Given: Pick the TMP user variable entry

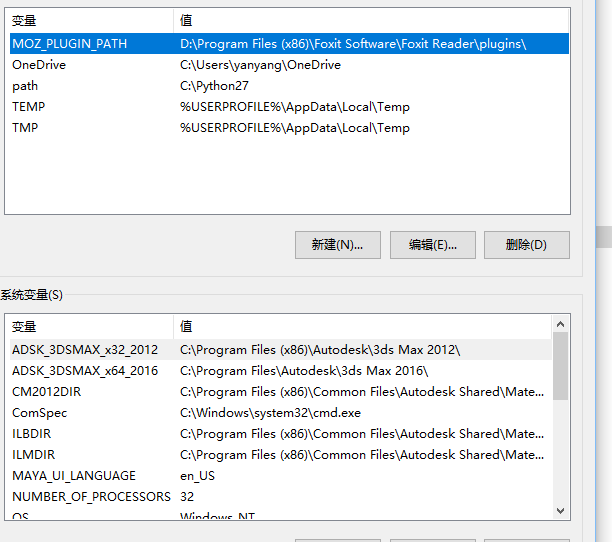Looking at the screenshot, I should click(x=26, y=128).
